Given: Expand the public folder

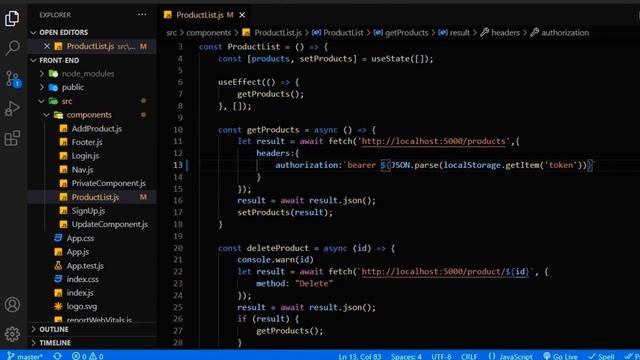Looking at the screenshot, I should click(73, 87).
